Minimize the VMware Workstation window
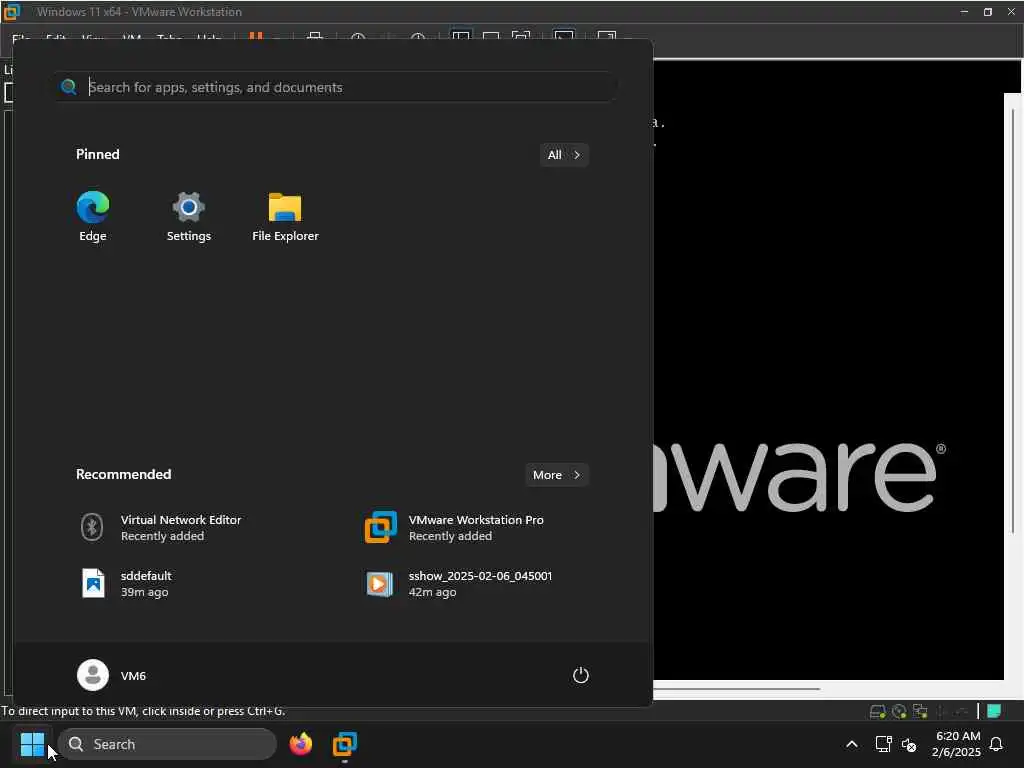 click(964, 12)
